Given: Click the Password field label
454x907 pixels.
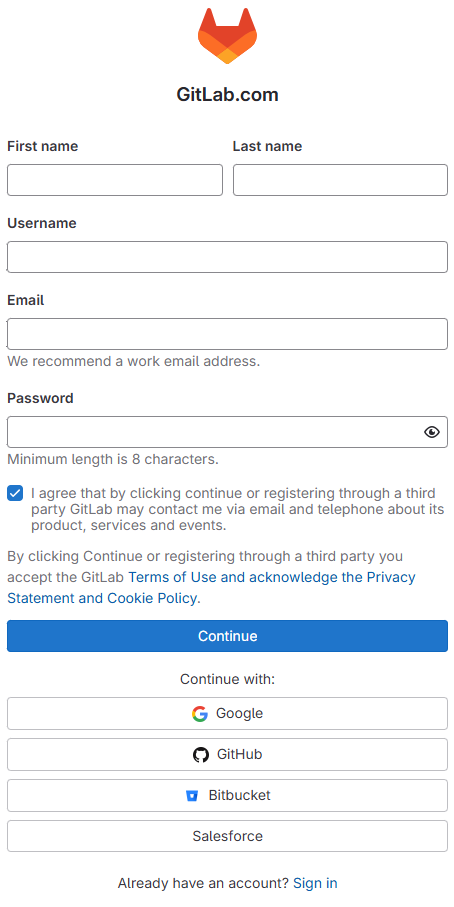Looking at the screenshot, I should 40,399.
